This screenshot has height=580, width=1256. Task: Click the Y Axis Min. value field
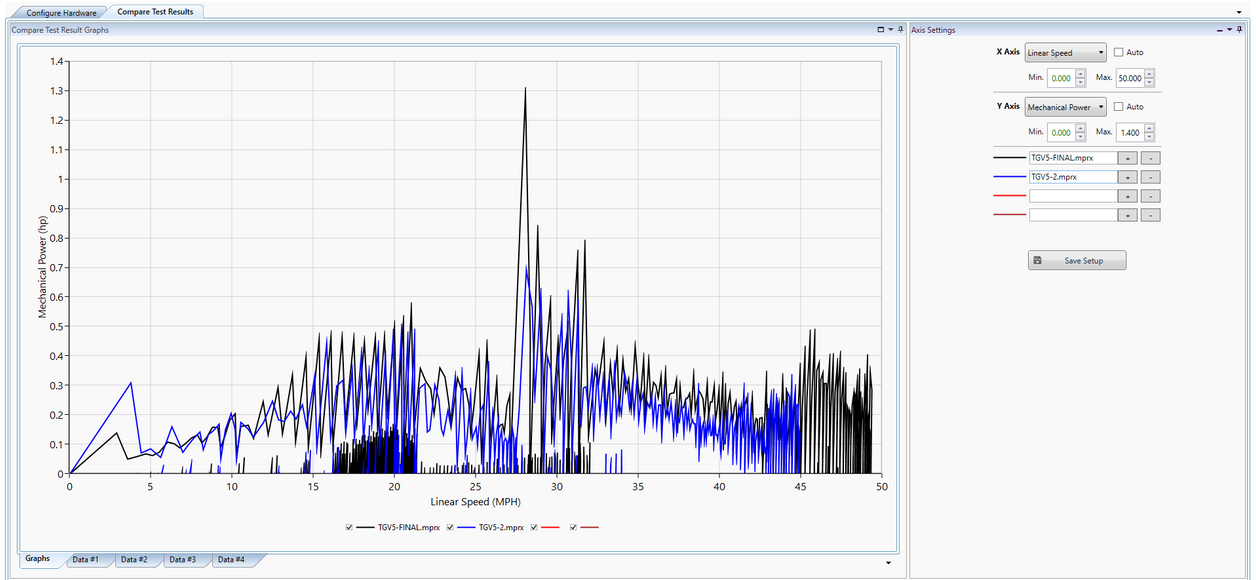(1060, 132)
